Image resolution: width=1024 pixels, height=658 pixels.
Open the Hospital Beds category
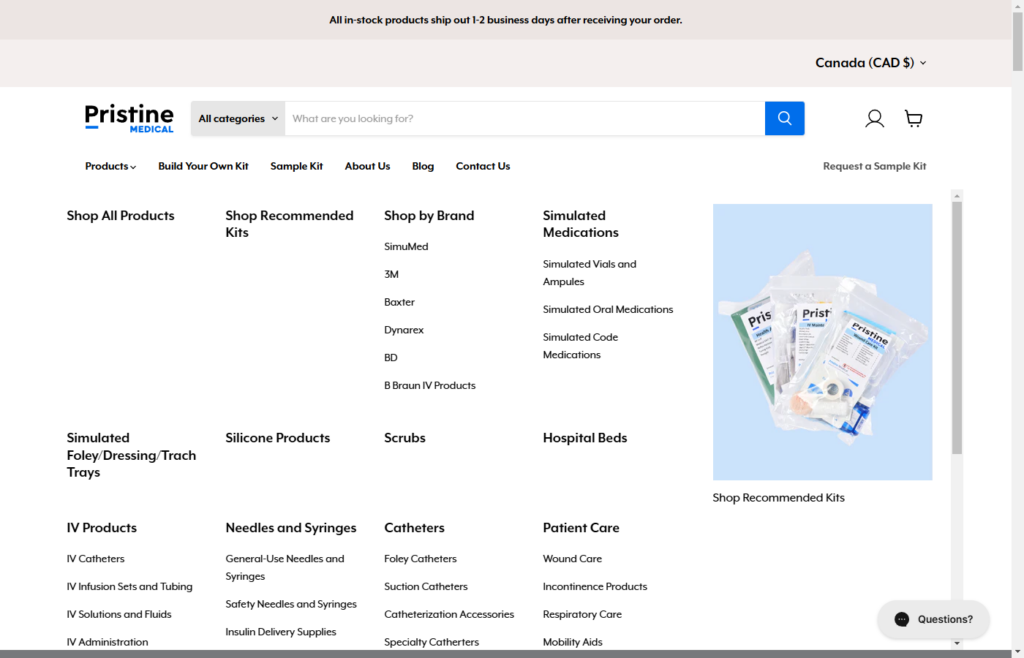(x=585, y=437)
